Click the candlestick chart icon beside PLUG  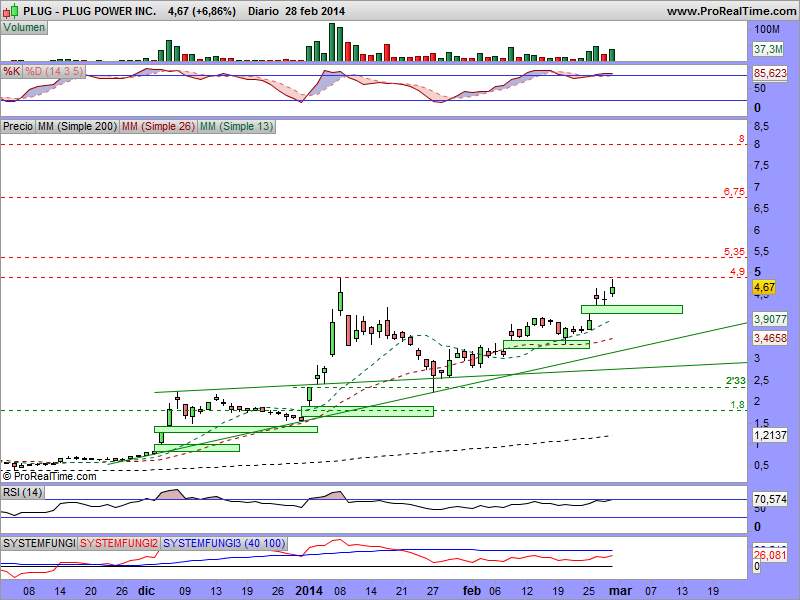(x=11, y=11)
